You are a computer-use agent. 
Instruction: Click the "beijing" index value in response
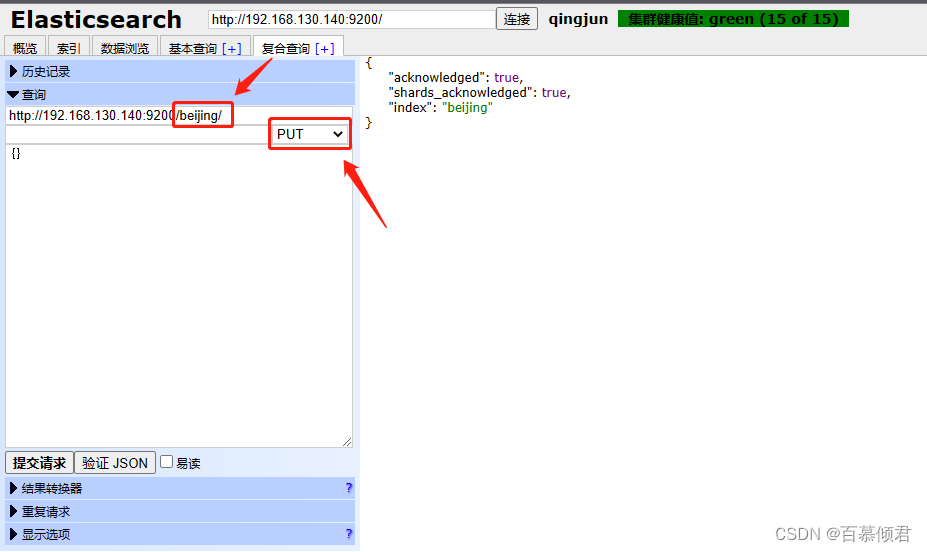click(467, 108)
